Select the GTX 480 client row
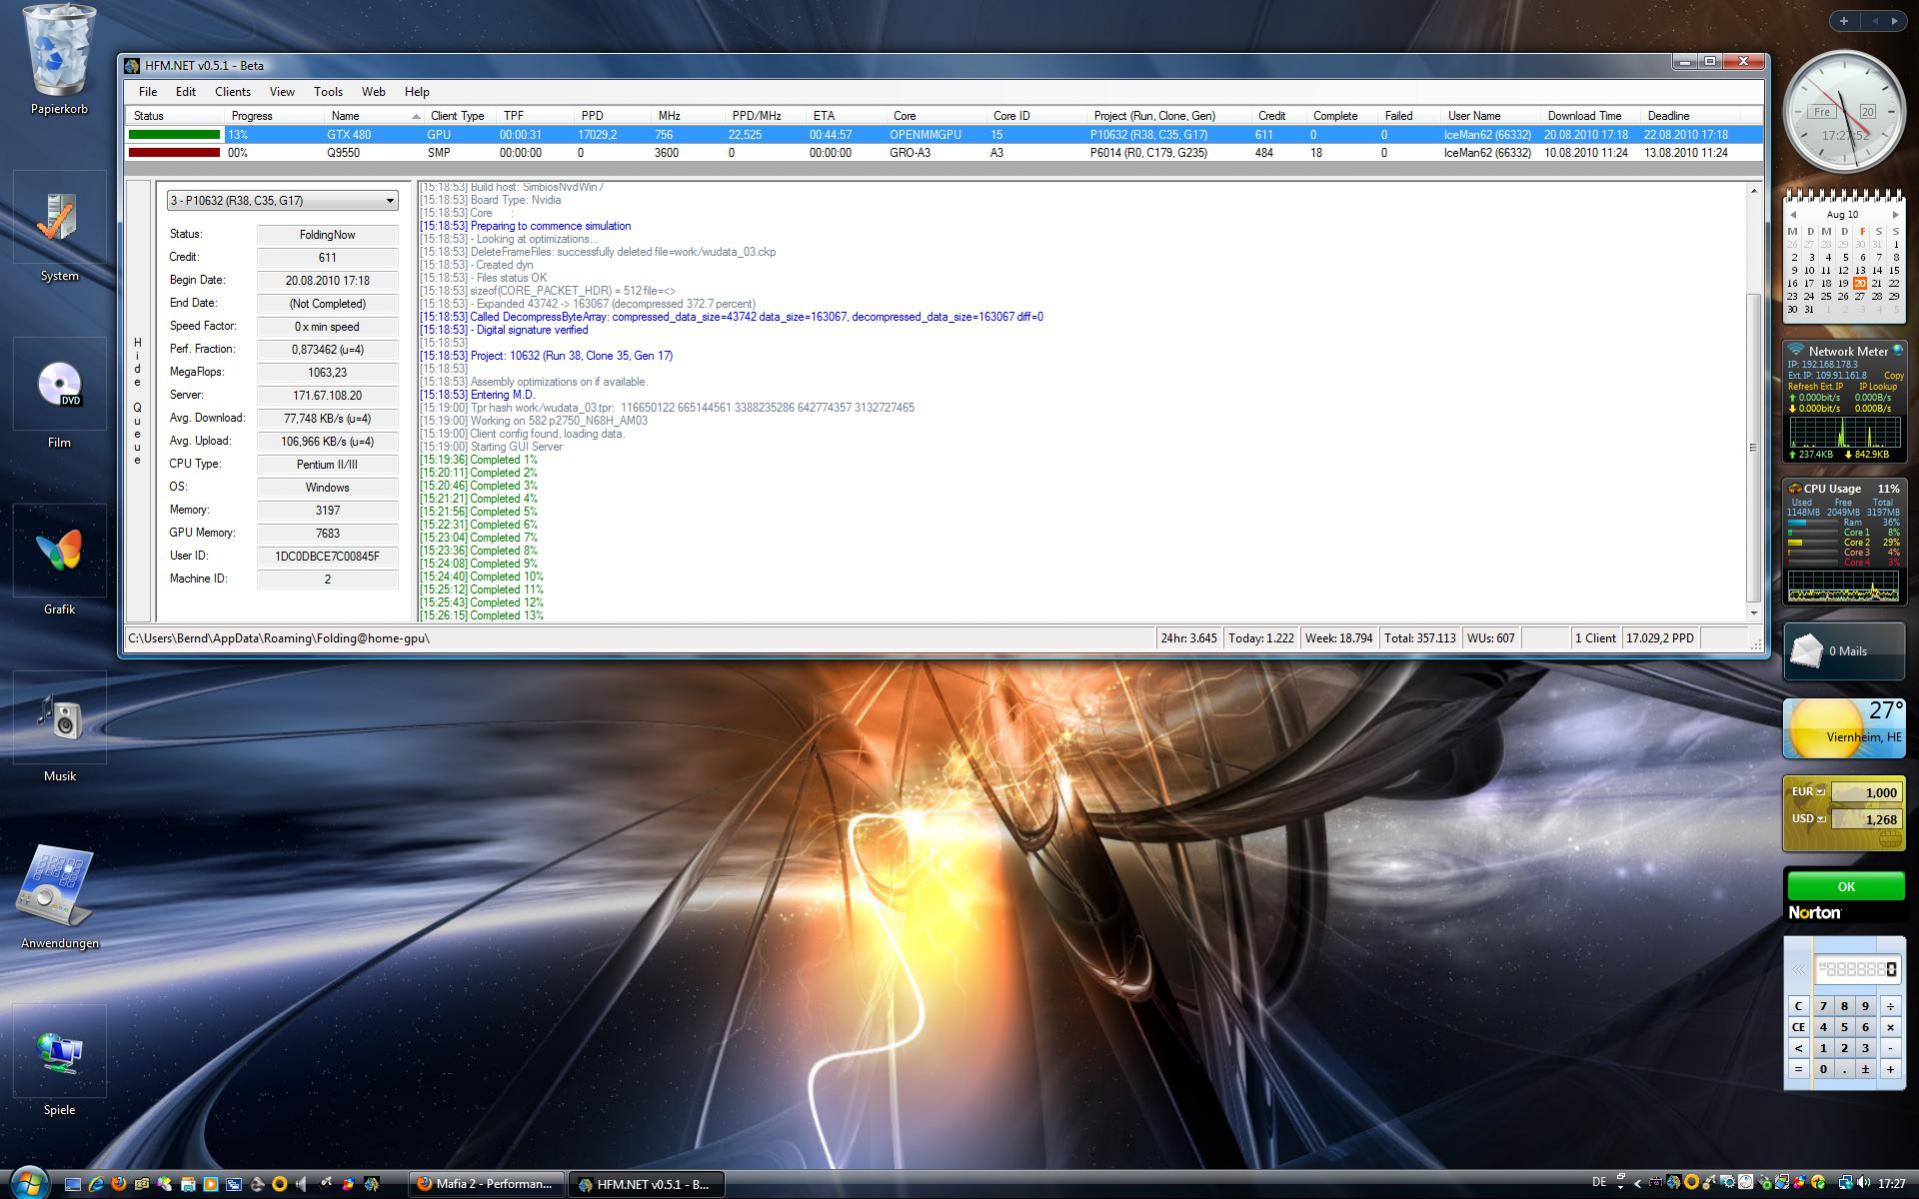The width and height of the screenshot is (1919, 1199). tap(944, 135)
